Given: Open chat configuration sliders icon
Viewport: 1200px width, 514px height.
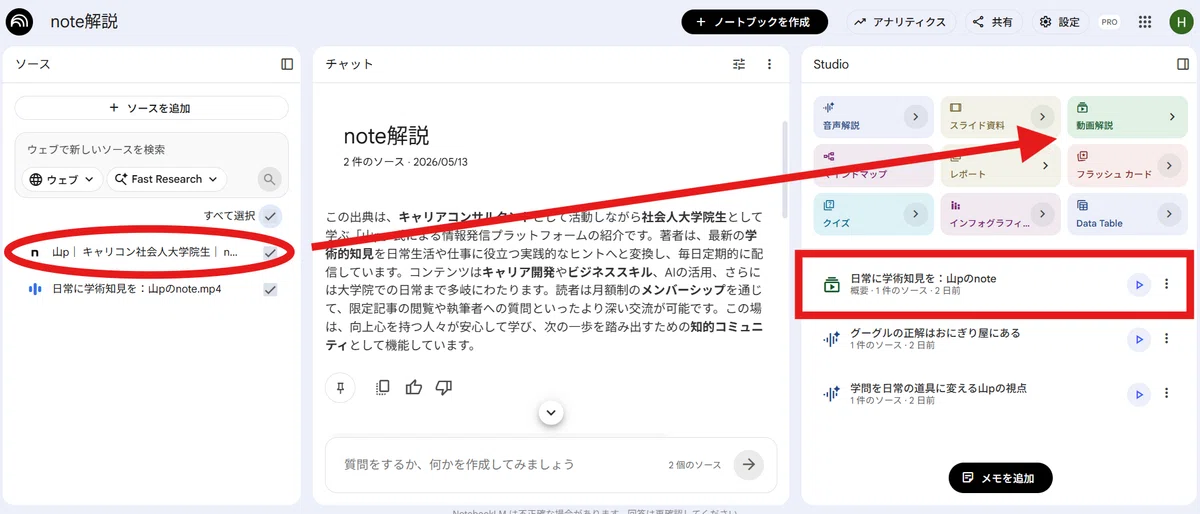Looking at the screenshot, I should point(739,64).
